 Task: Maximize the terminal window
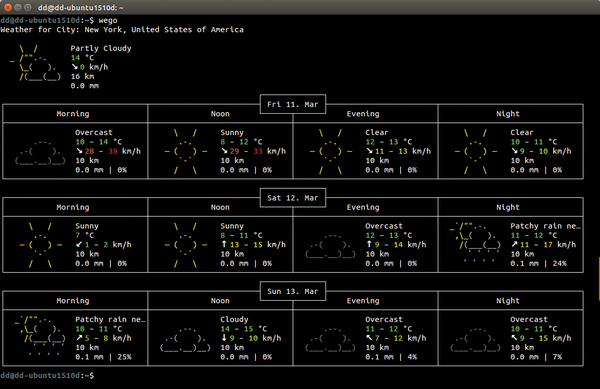point(28,7)
